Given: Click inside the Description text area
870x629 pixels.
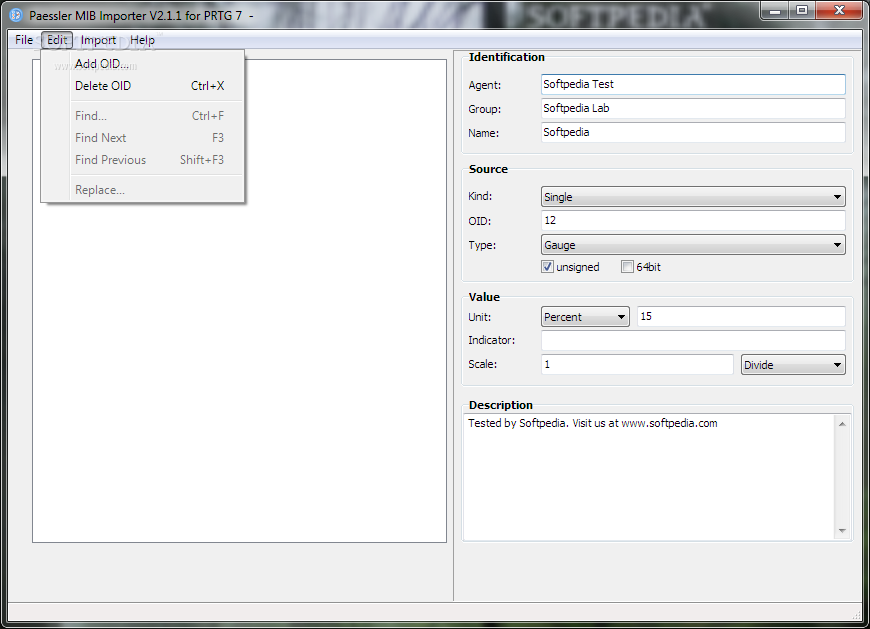Looking at the screenshot, I should [649, 477].
